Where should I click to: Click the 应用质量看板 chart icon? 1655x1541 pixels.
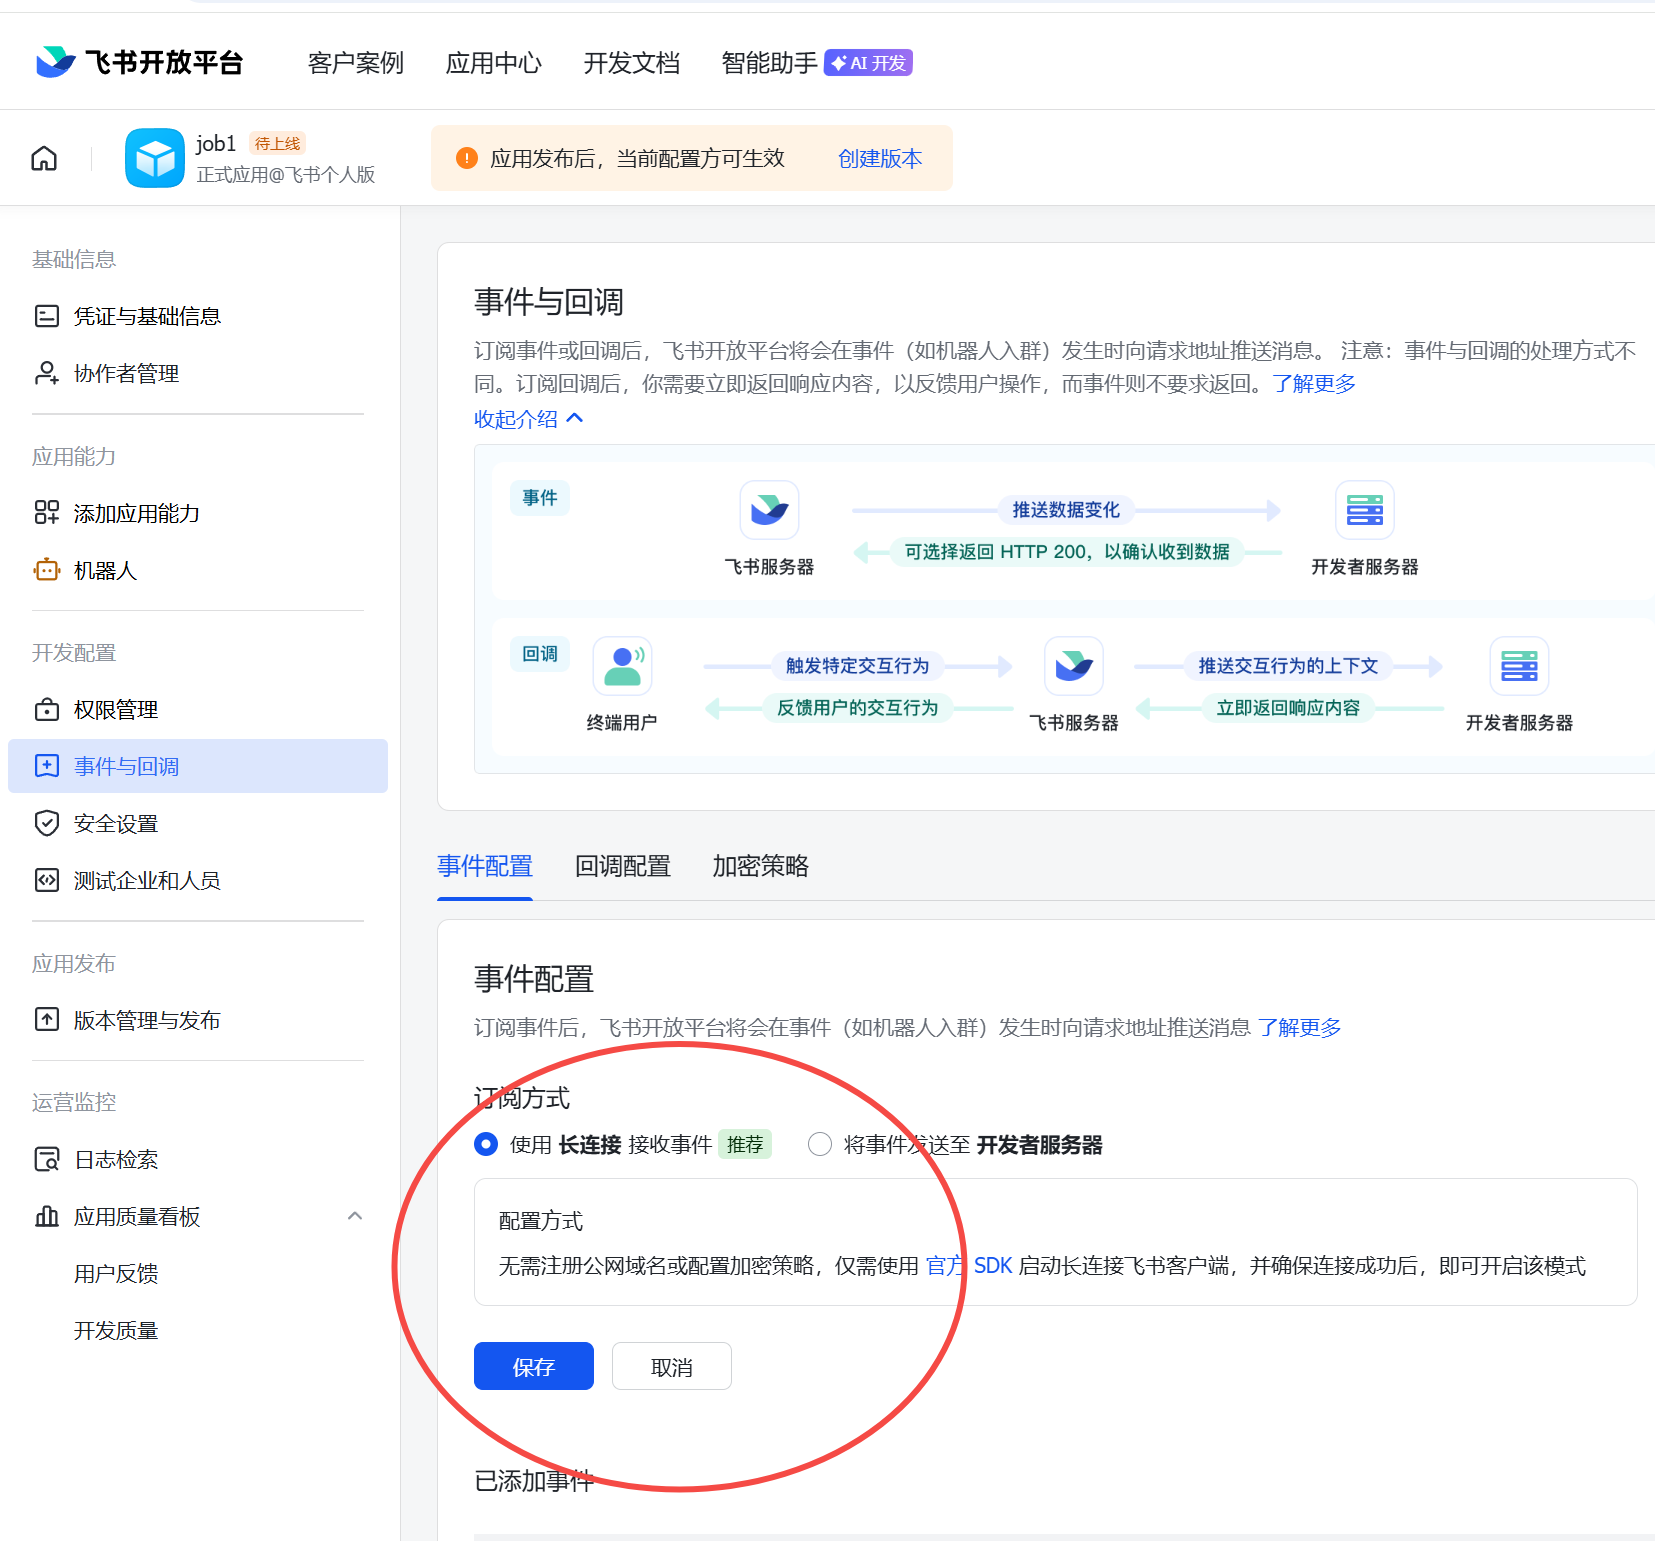point(47,1216)
